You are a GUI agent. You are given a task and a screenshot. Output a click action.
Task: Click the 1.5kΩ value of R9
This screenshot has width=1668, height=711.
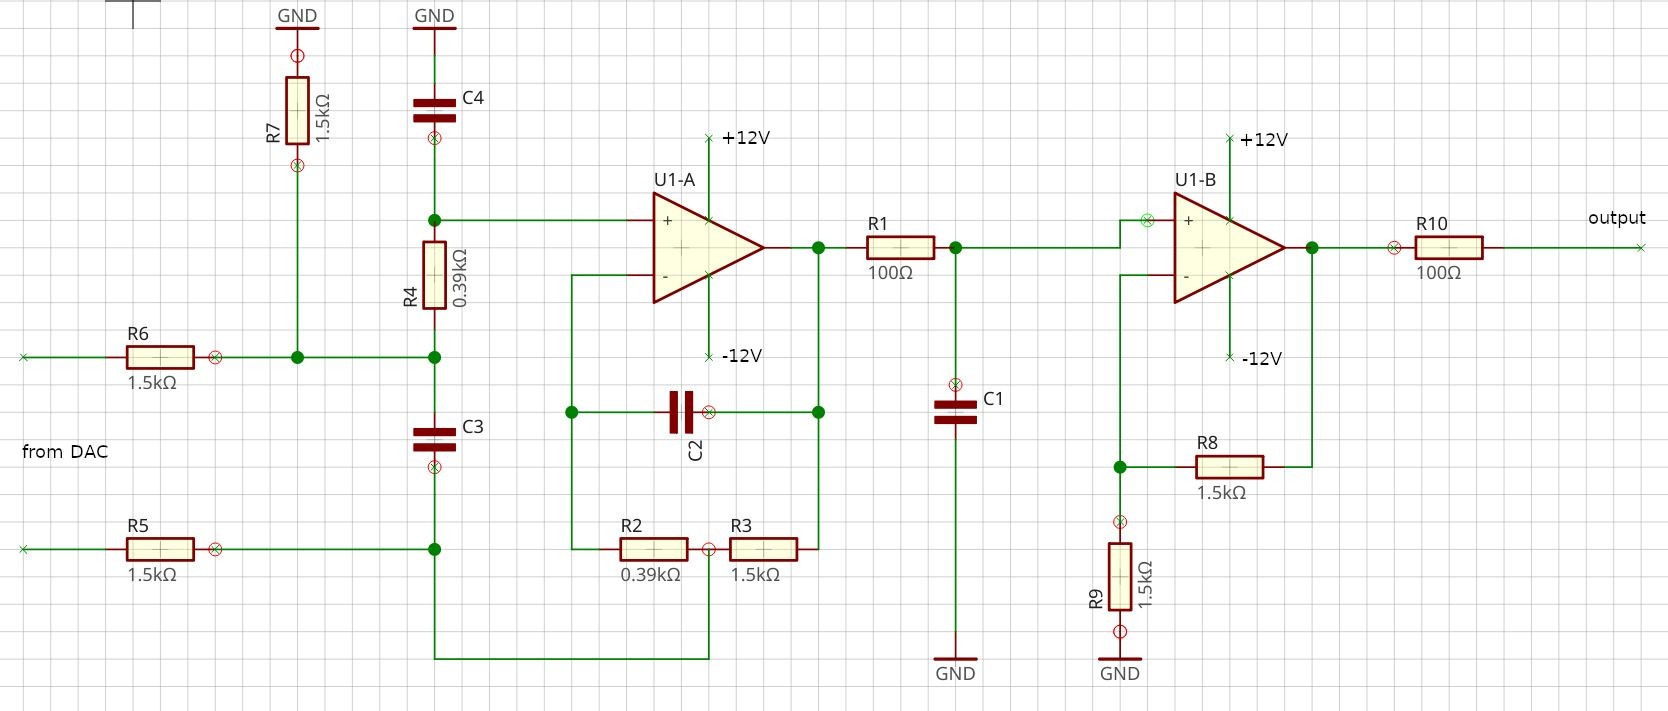point(1146,585)
